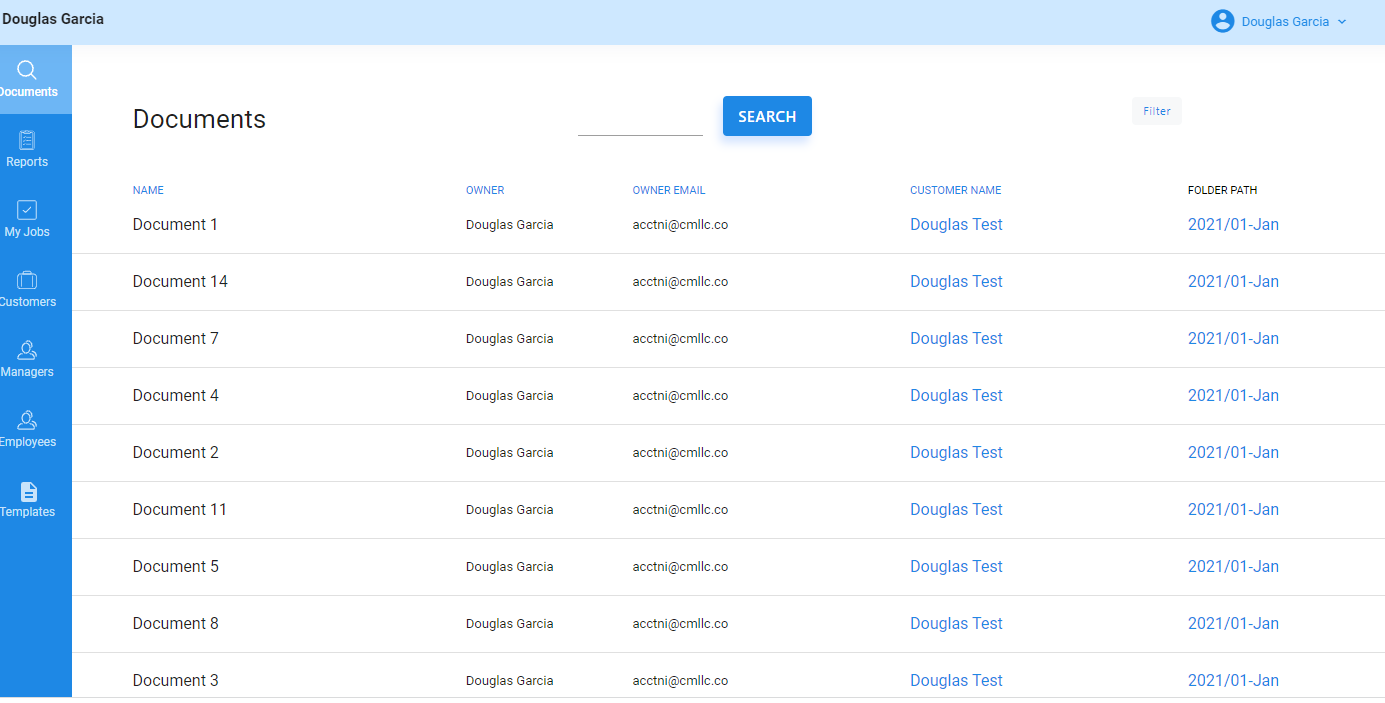Sort by the OWNER EMAIL column header
The height and width of the screenshot is (703, 1385).
669,190
